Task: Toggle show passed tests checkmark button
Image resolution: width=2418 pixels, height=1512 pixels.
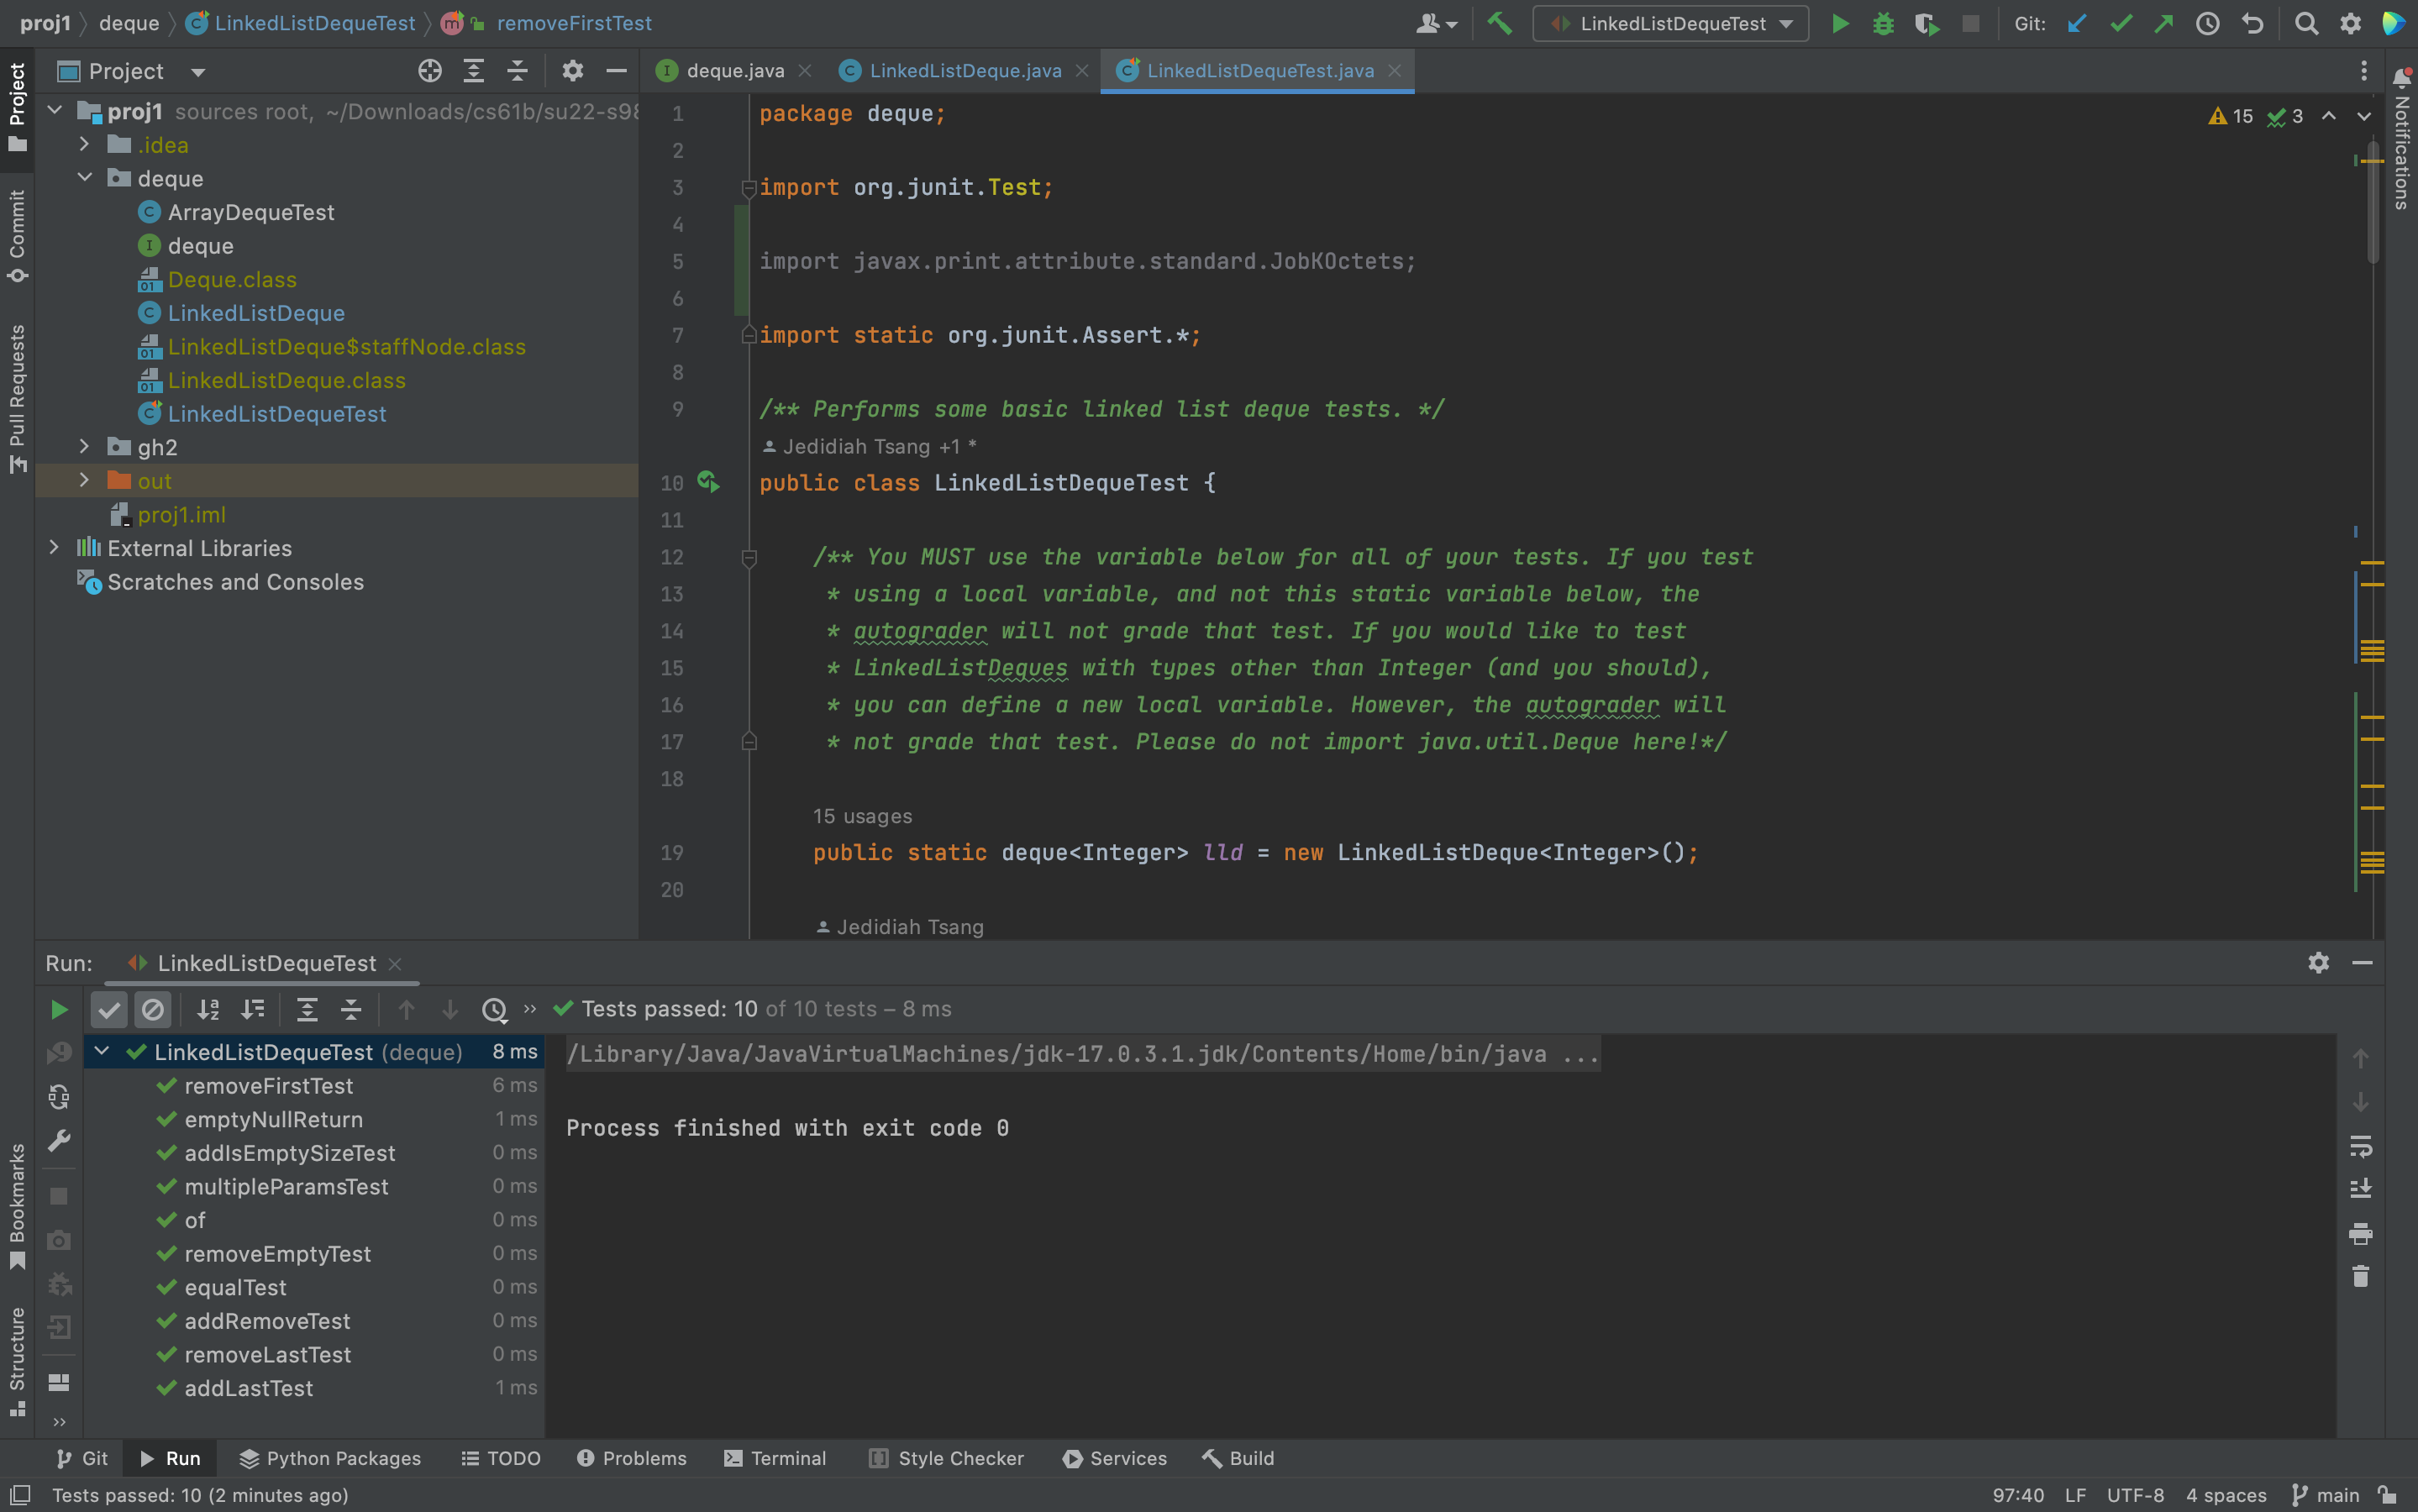Action: point(109,1009)
